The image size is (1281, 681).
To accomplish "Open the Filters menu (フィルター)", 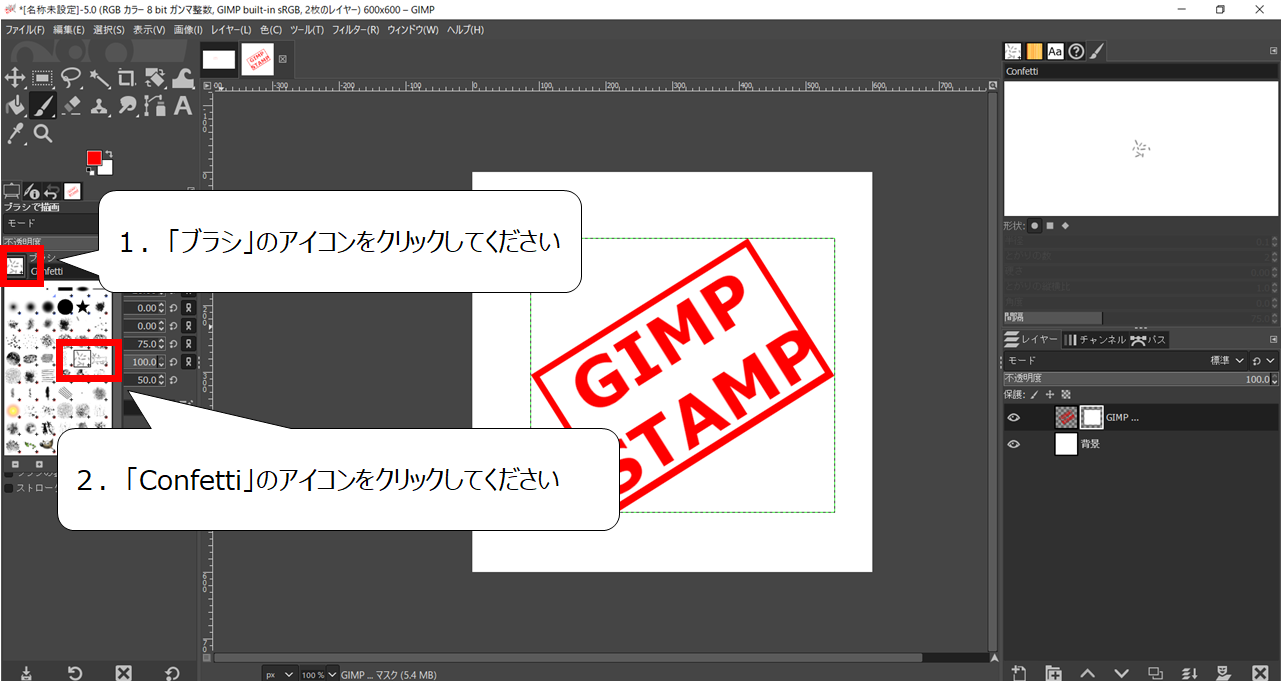I will click(x=355, y=30).
